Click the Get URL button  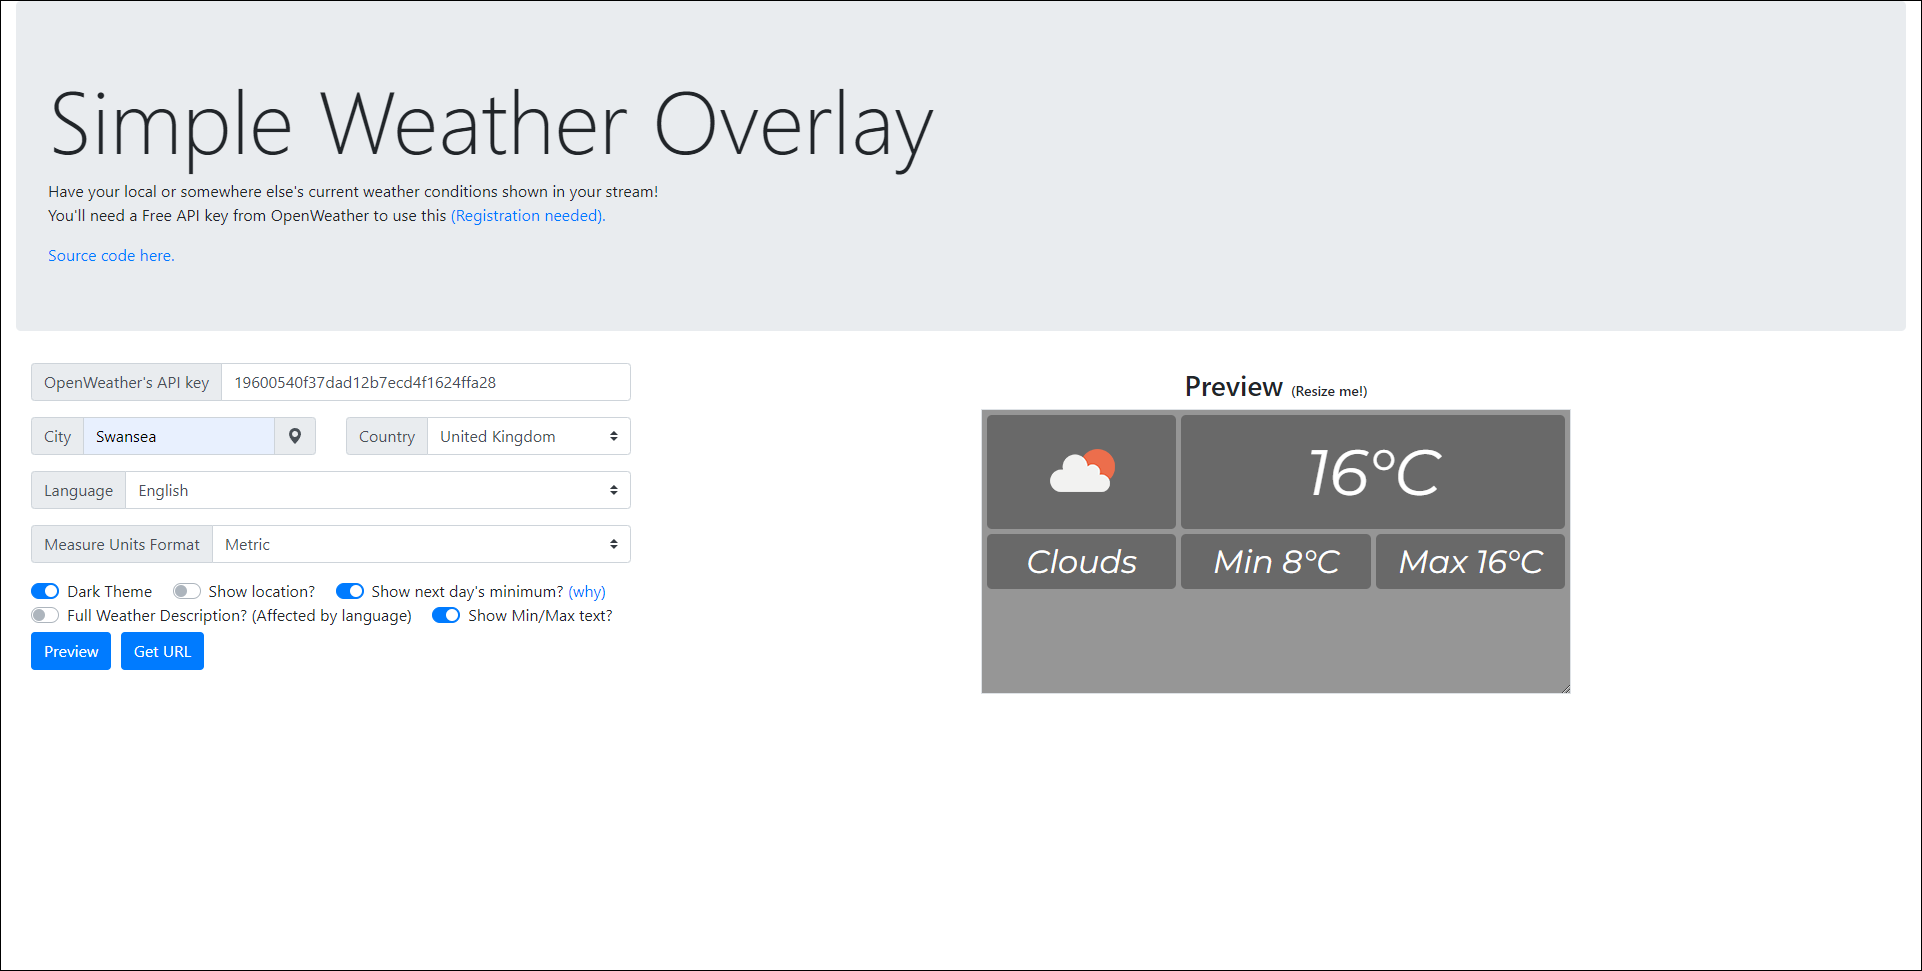[162, 651]
